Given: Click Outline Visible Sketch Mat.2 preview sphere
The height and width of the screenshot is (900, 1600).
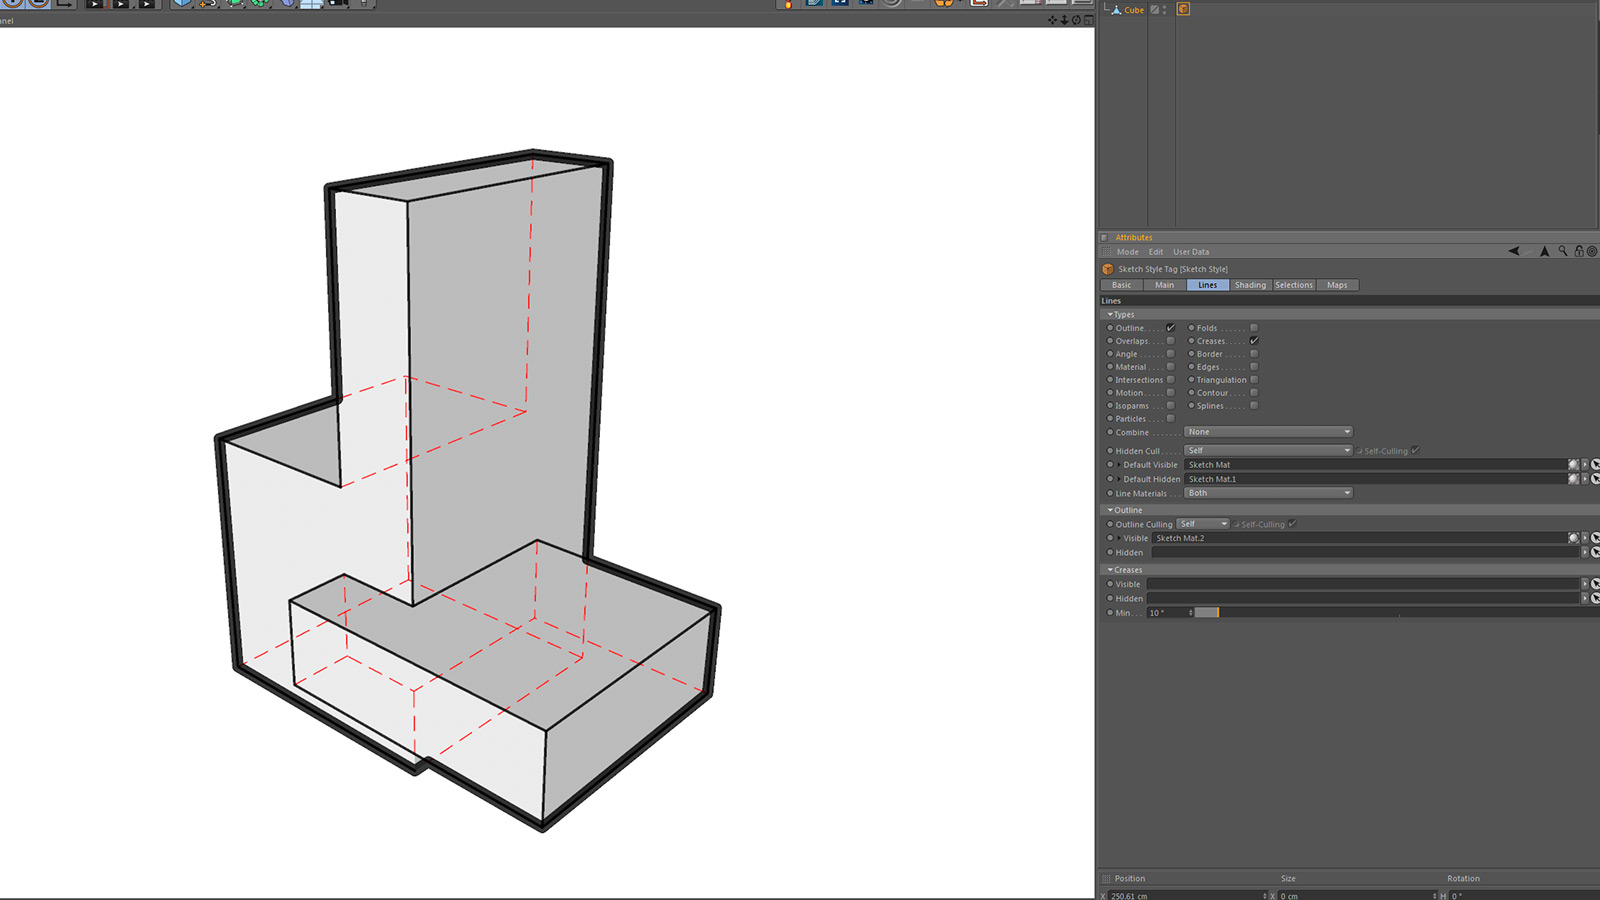Looking at the screenshot, I should click(x=1573, y=538).
